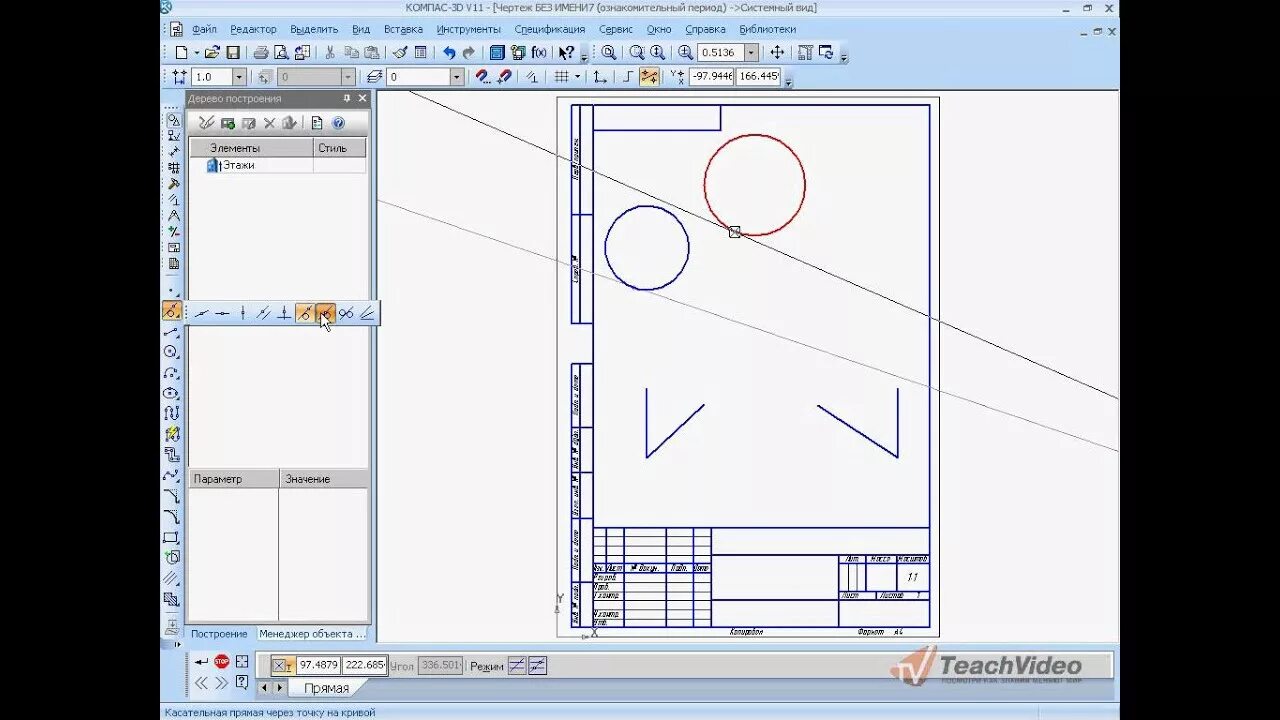The height and width of the screenshot is (720, 1280).
Task: Toggle the local coordinate system button
Action: 599,76
